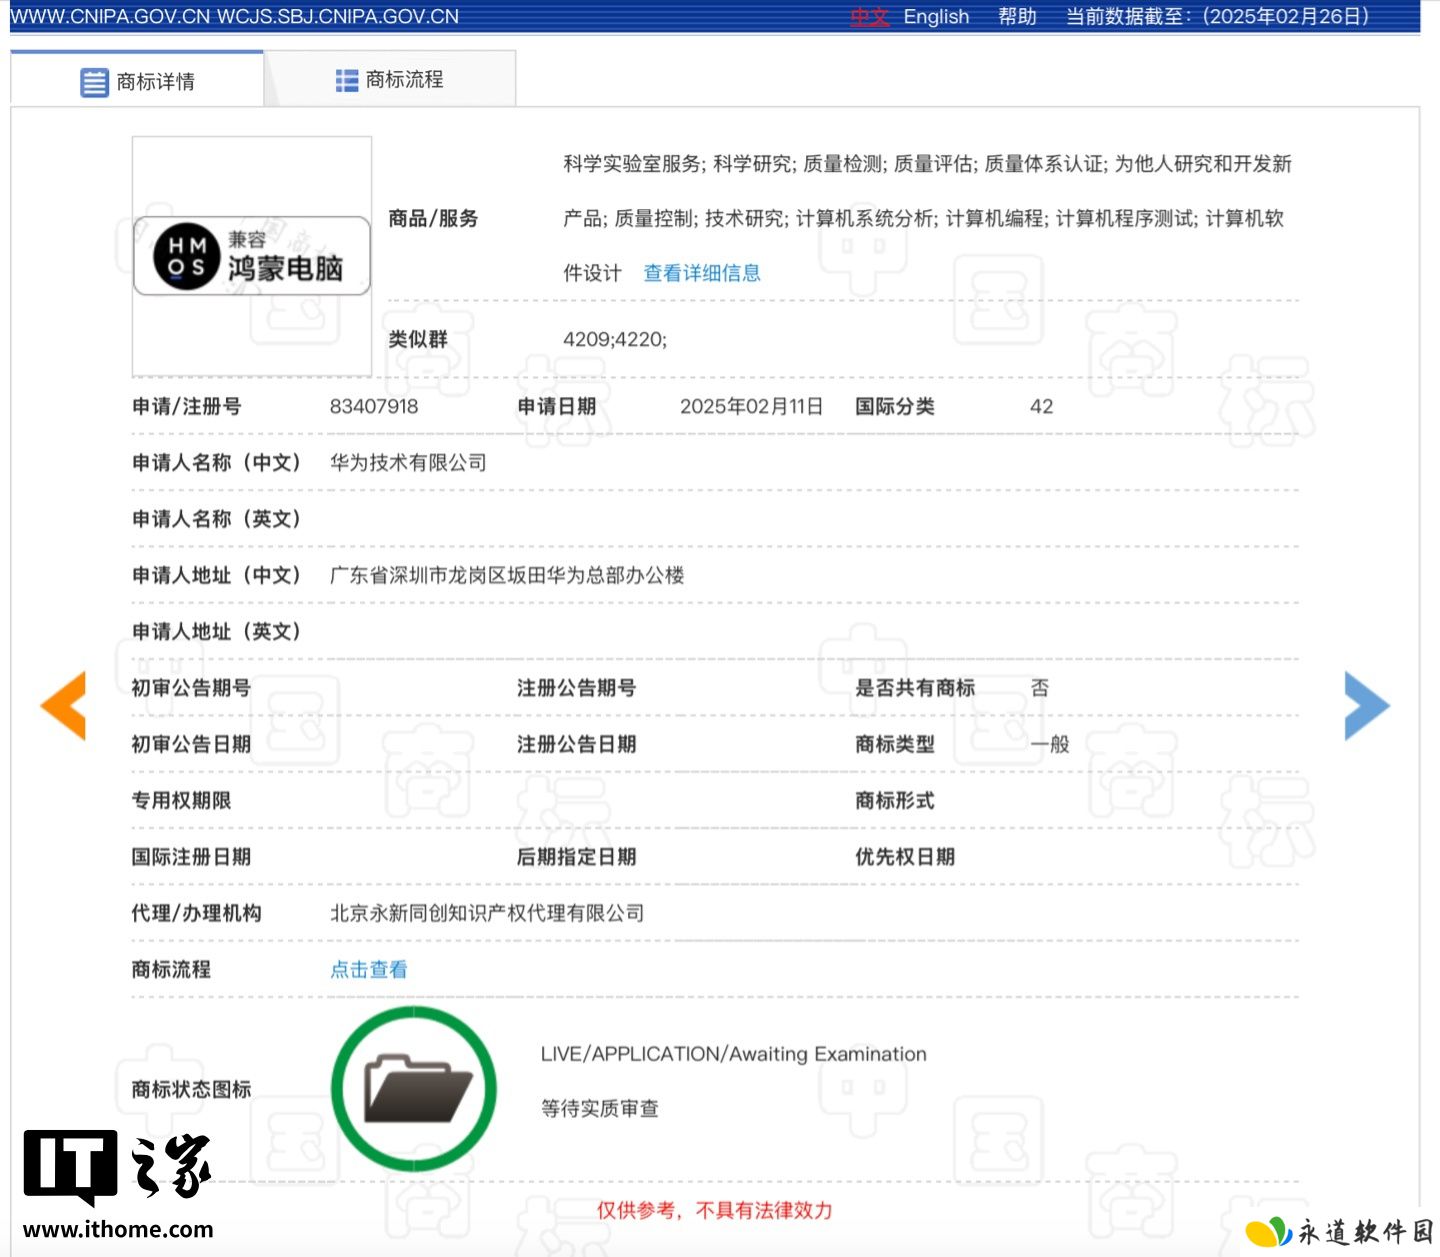Image resolution: width=1440 pixels, height=1257 pixels.
Task: Select international class value 42
Action: click(1041, 406)
